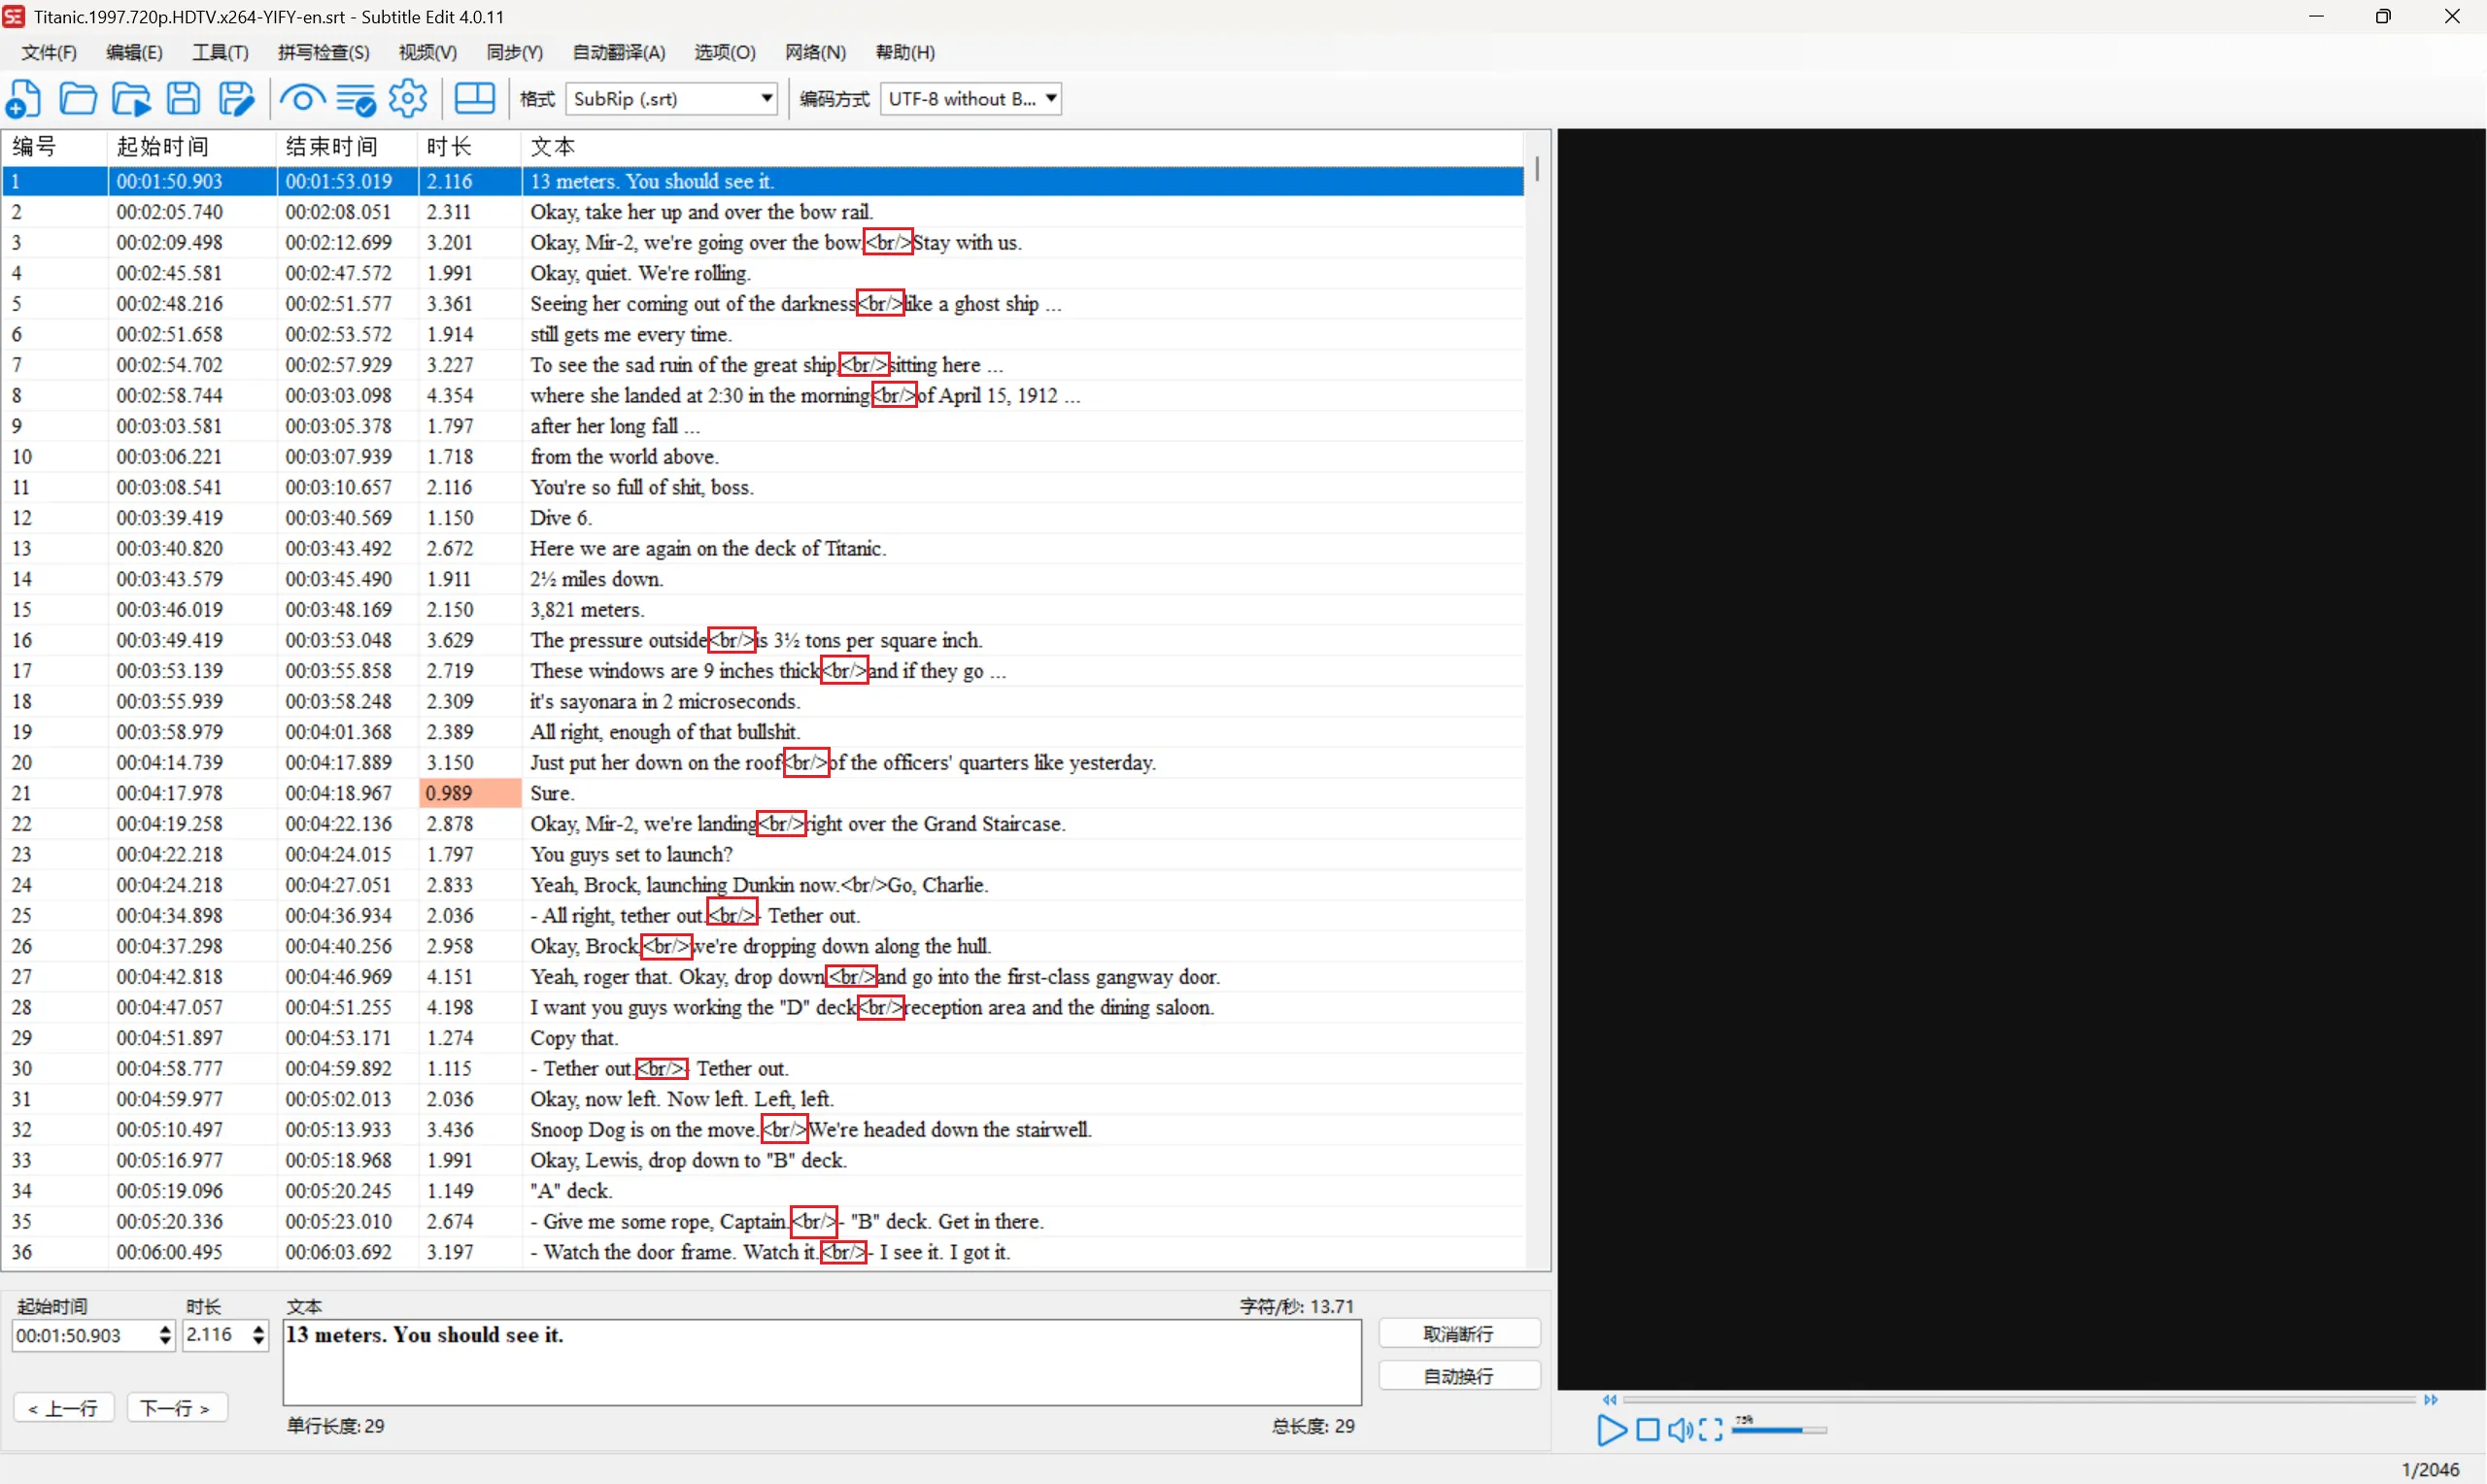Save the subtitle with the floppy icon

pos(184,99)
